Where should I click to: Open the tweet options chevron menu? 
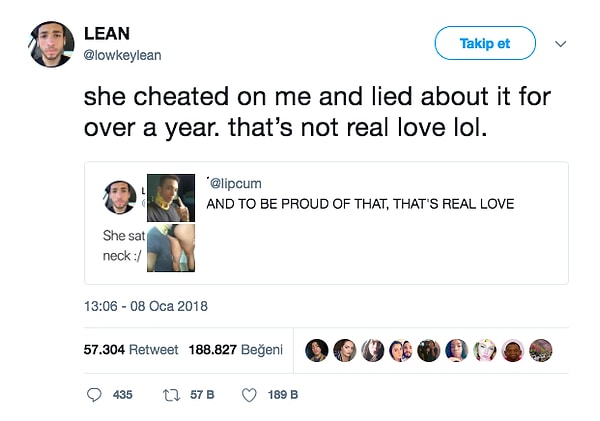[560, 44]
